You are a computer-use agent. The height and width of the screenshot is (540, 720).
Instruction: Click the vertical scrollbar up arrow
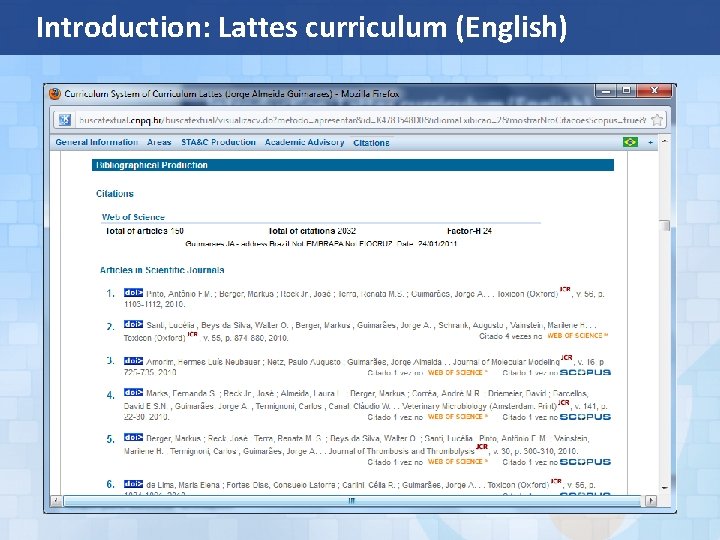click(x=664, y=141)
